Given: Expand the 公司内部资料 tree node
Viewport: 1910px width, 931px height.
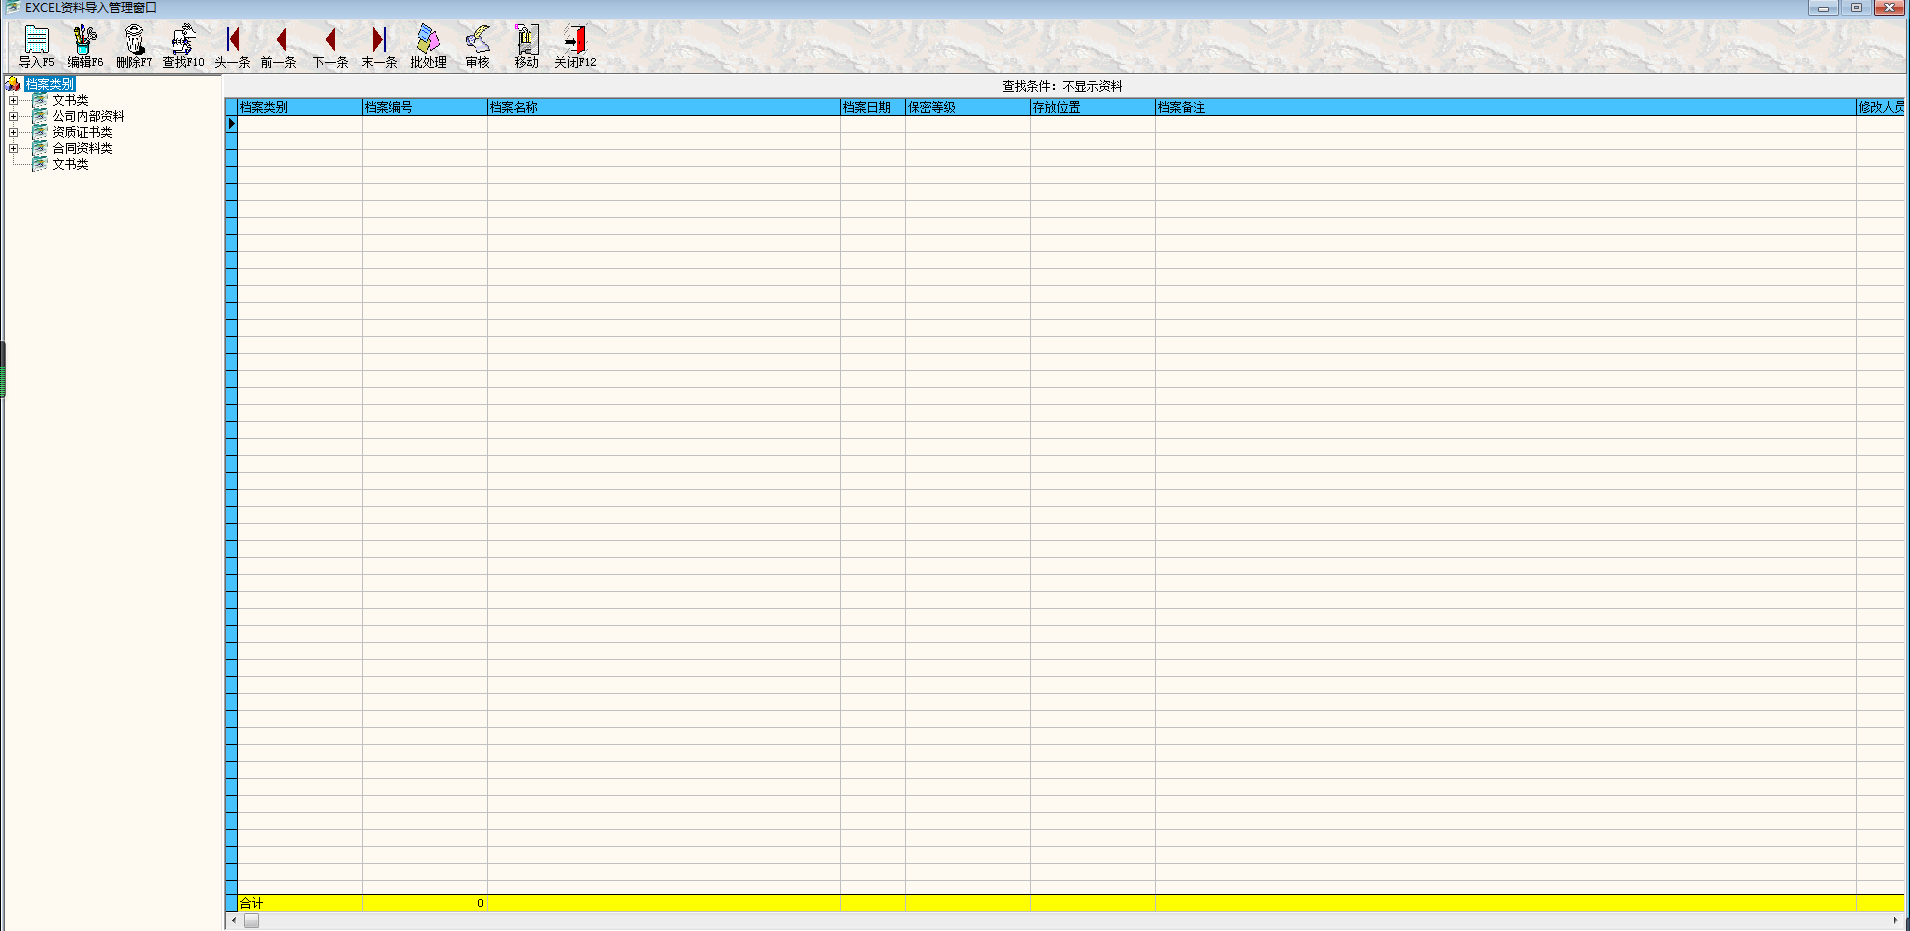Looking at the screenshot, I should pos(13,117).
